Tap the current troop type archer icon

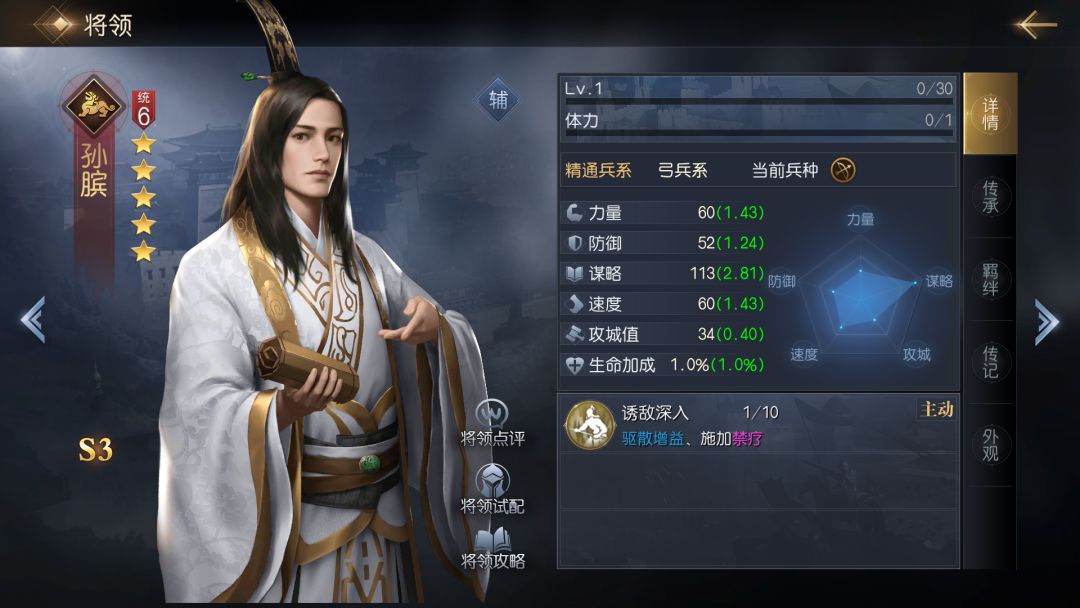click(x=843, y=169)
